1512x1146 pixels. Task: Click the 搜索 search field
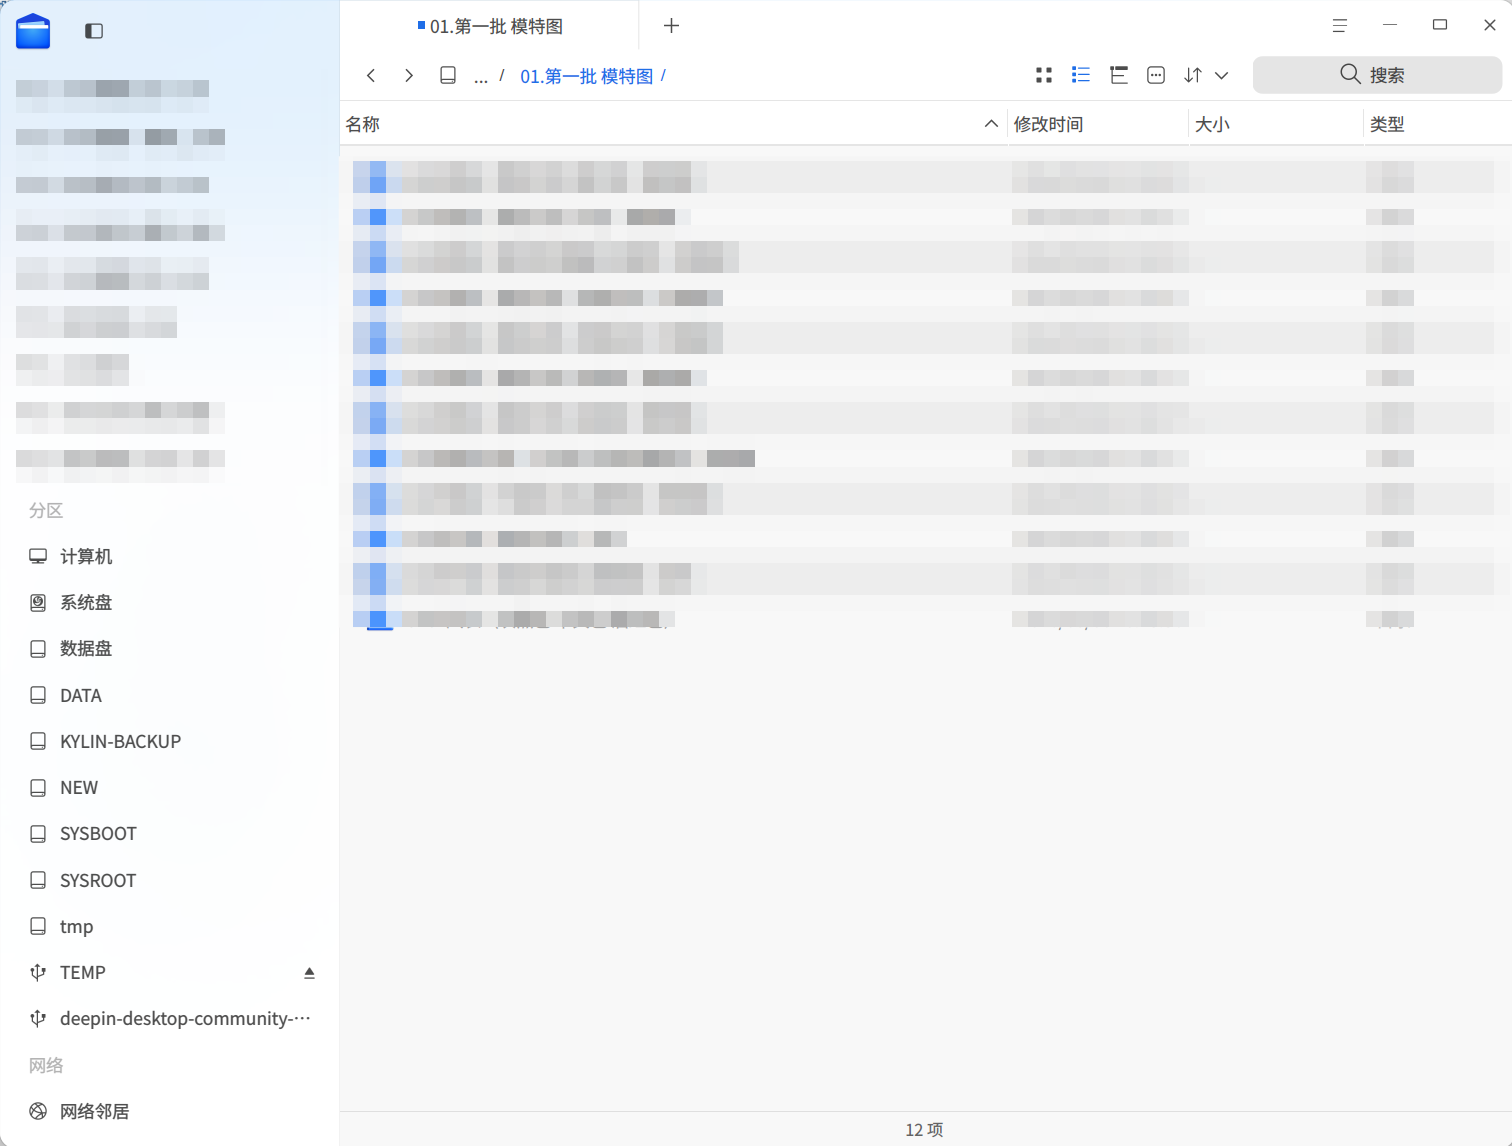(1377, 75)
